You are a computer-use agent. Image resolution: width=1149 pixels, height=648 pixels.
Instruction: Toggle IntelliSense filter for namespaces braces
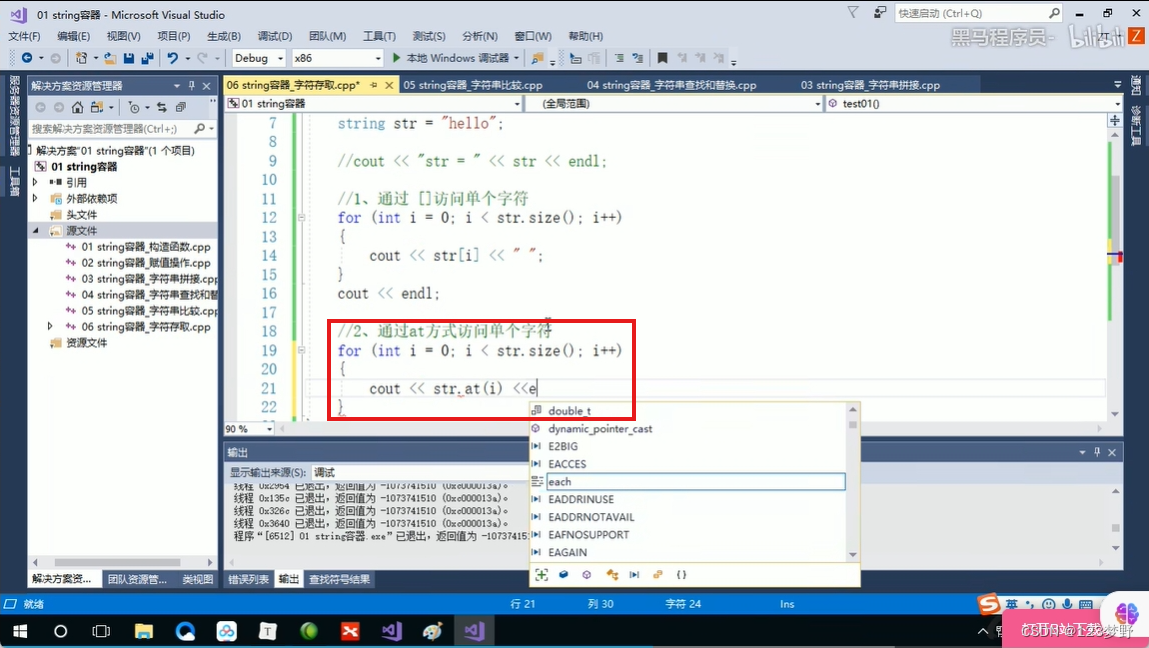tap(681, 575)
